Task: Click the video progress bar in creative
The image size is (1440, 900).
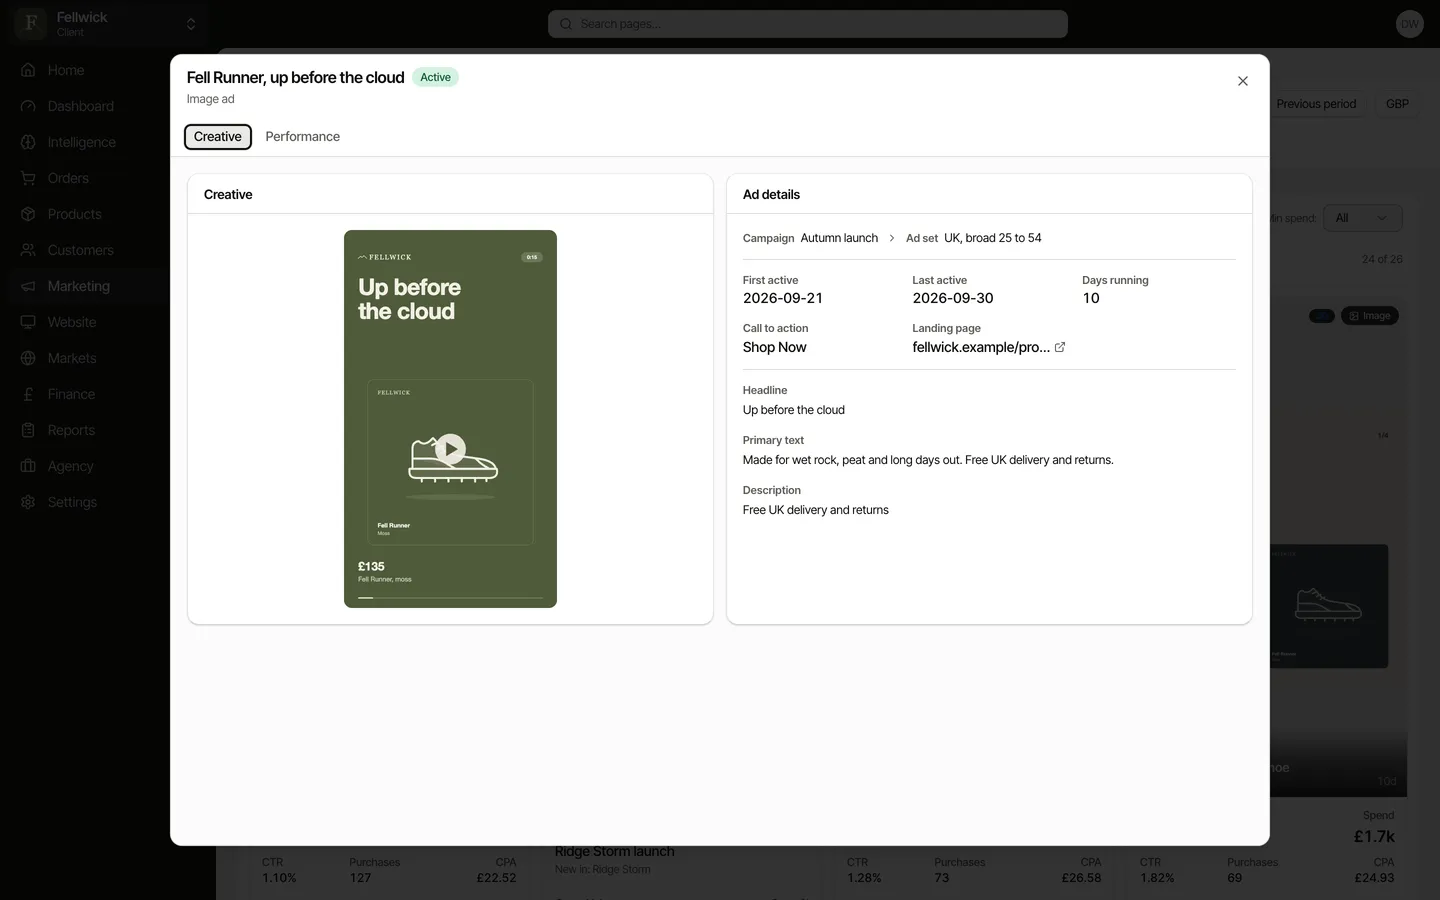Action: pos(450,597)
